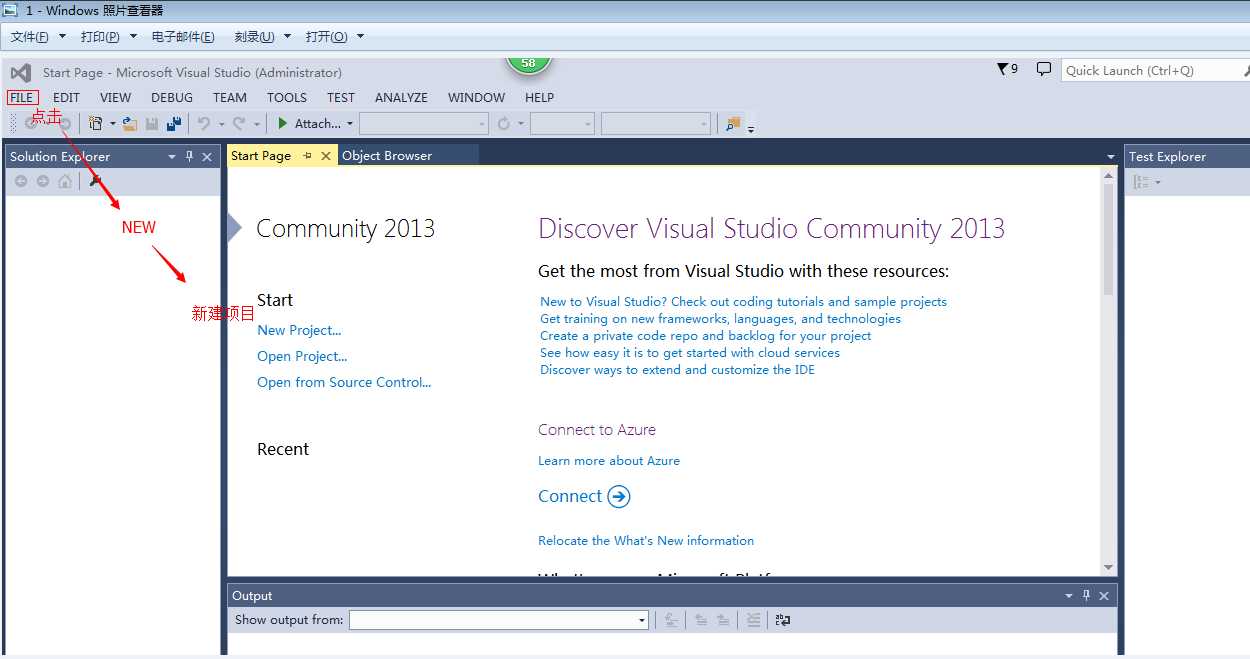The height and width of the screenshot is (659, 1250).
Task: Click Open from Source Control... link
Action: (344, 382)
